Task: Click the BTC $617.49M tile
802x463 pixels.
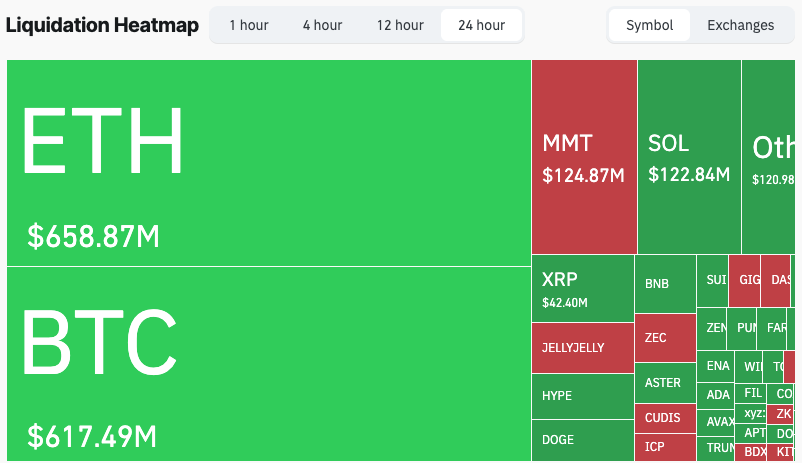Action: click(268, 363)
